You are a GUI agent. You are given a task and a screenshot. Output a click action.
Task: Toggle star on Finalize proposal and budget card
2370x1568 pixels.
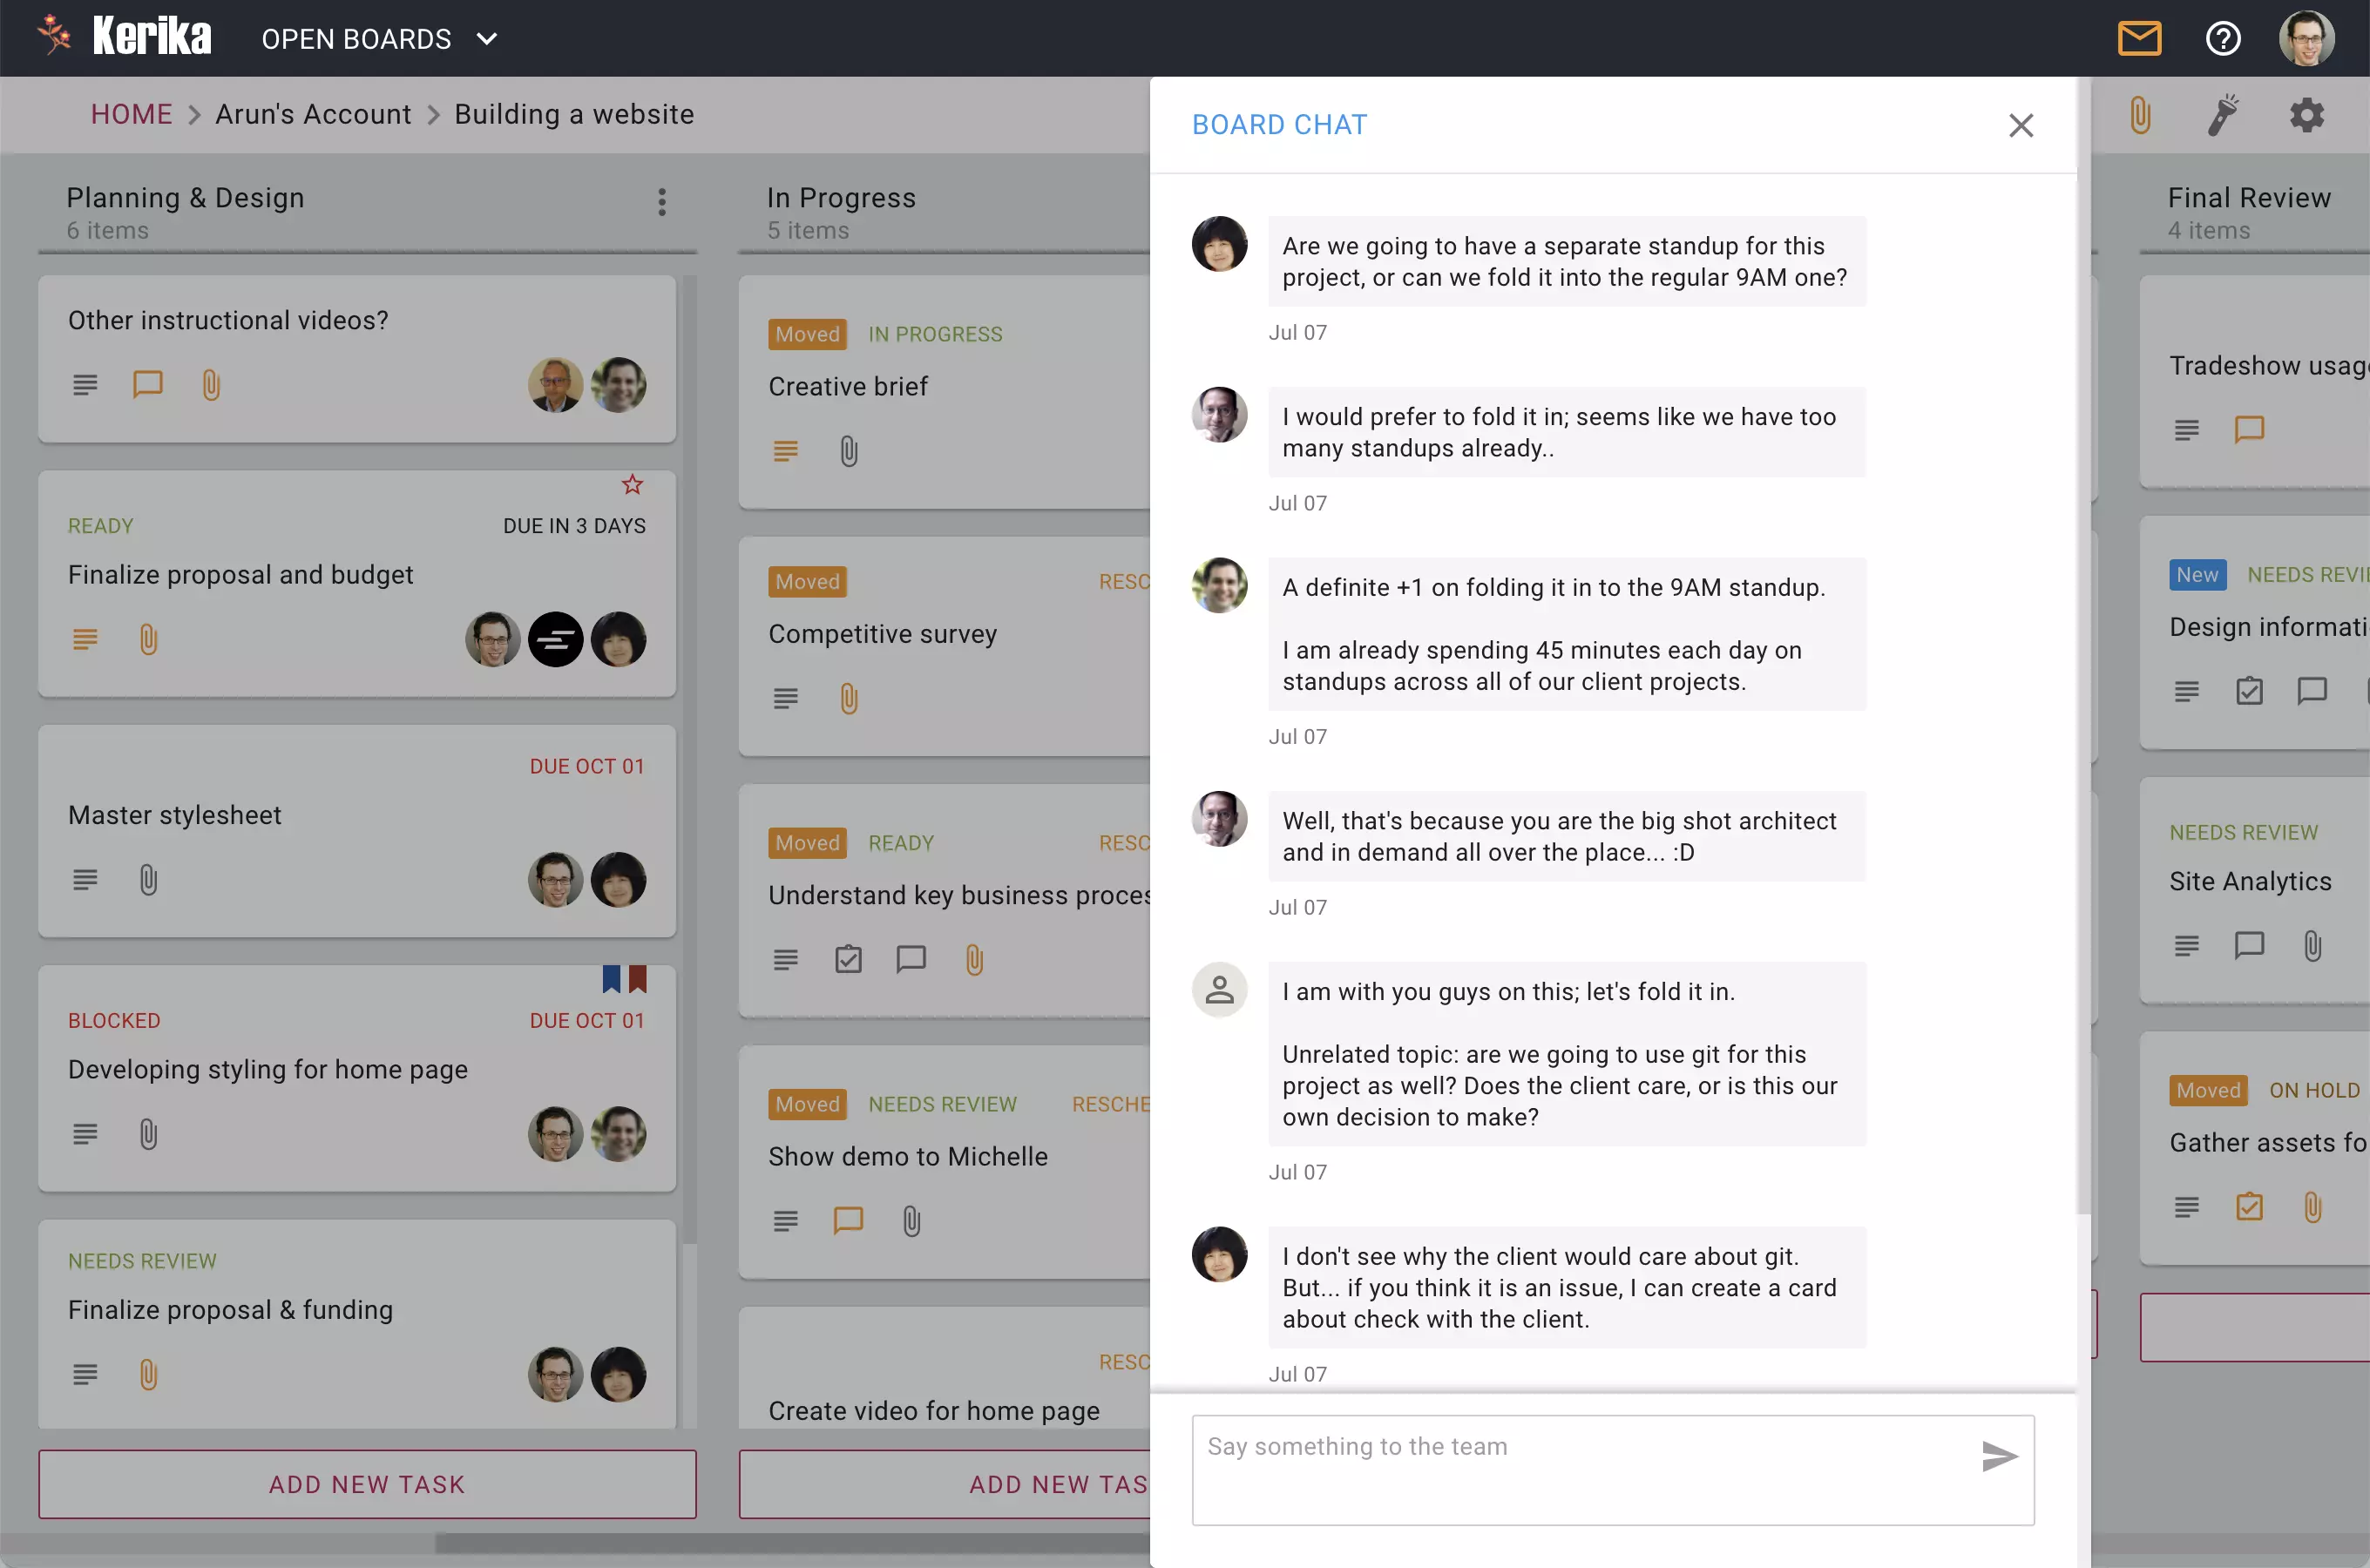point(632,485)
